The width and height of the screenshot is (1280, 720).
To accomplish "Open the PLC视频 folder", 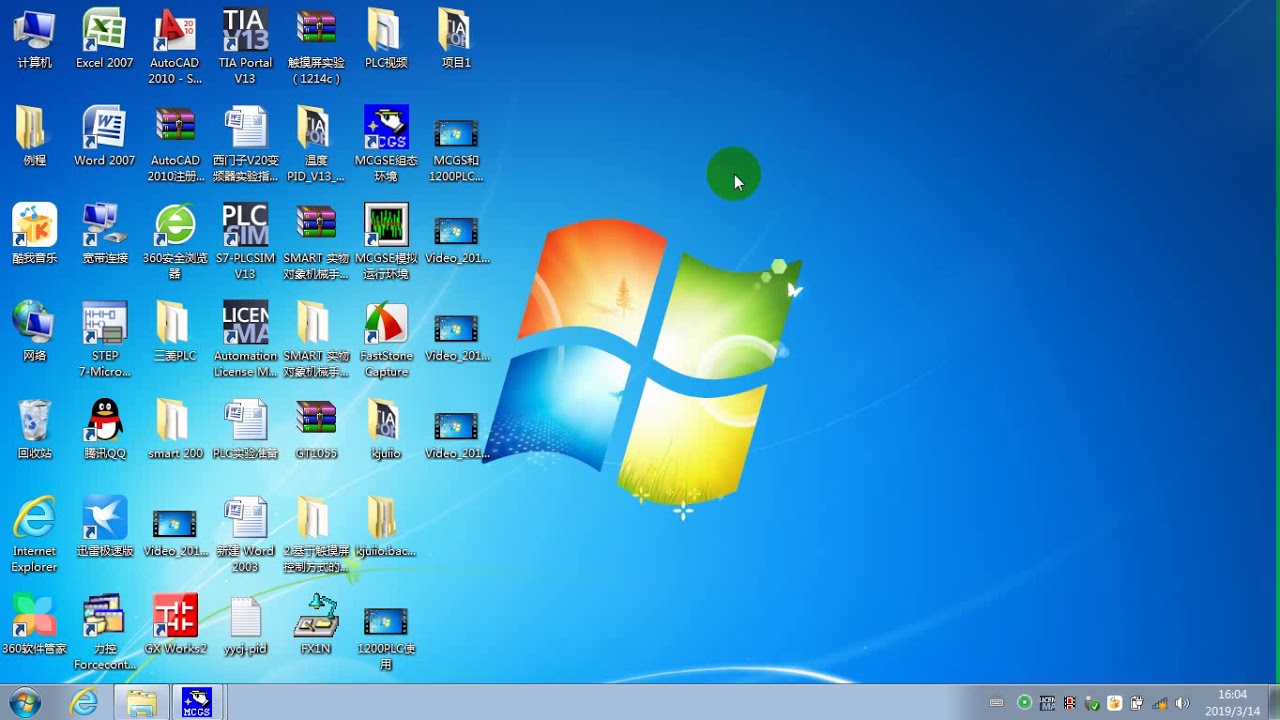I will [386, 40].
